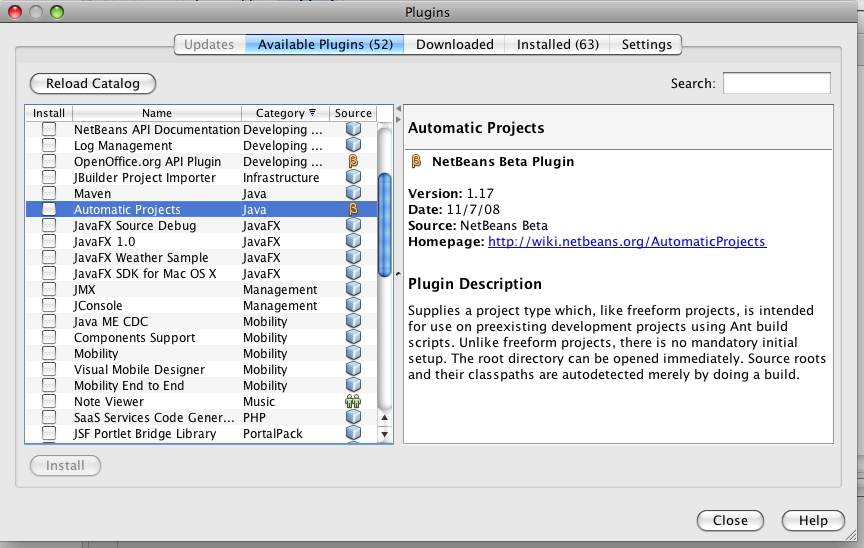This screenshot has width=864, height=548.
Task: Click the scroll down arrow in plugin list
Action: [x=385, y=435]
